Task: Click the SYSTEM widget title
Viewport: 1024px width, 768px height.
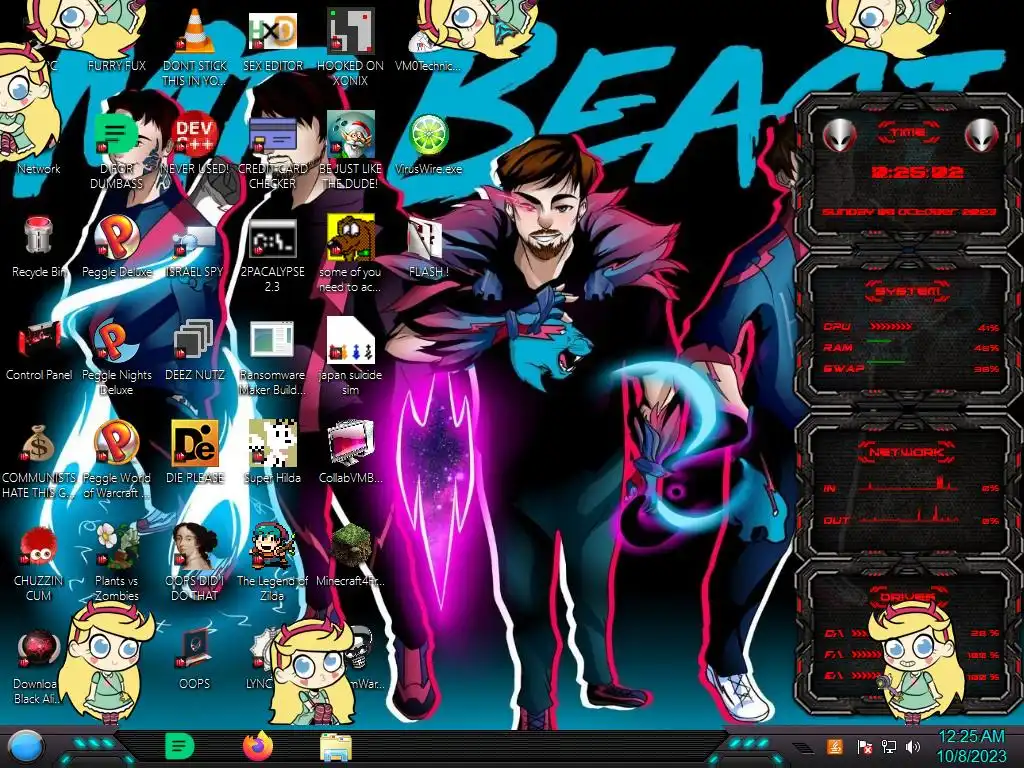Action: pos(908,291)
